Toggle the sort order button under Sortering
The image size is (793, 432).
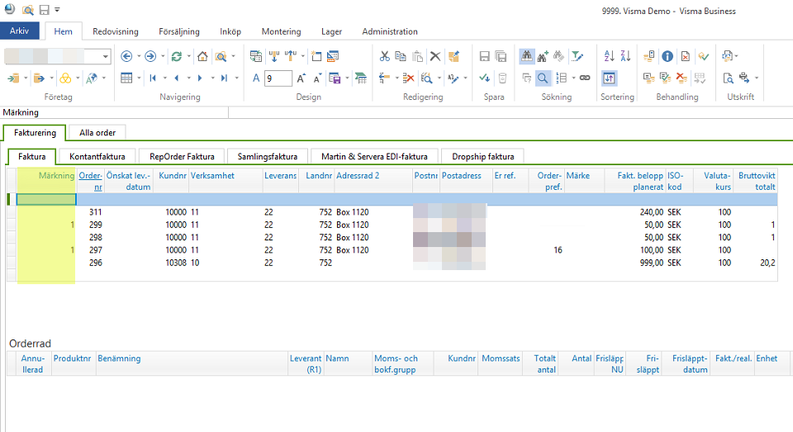coord(609,78)
